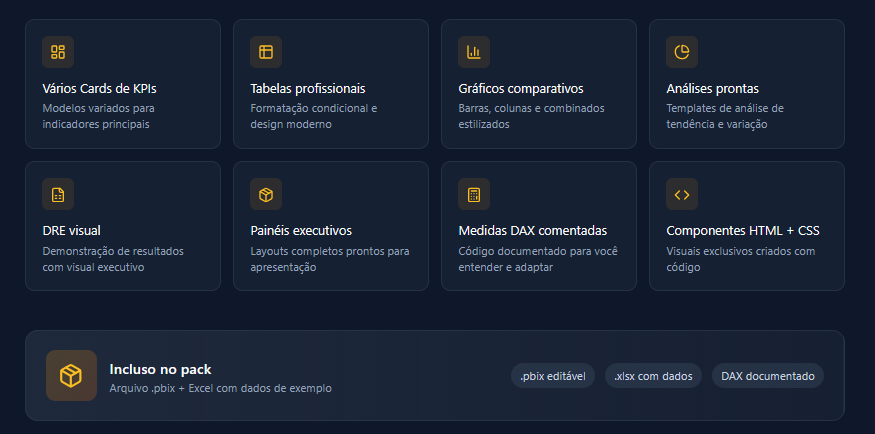Select the .xlsx com dados tag
875x434 pixels.
(x=653, y=376)
